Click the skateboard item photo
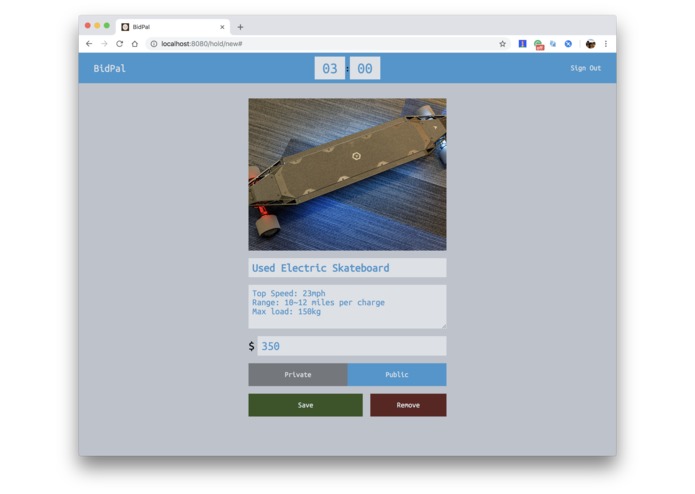 point(348,175)
